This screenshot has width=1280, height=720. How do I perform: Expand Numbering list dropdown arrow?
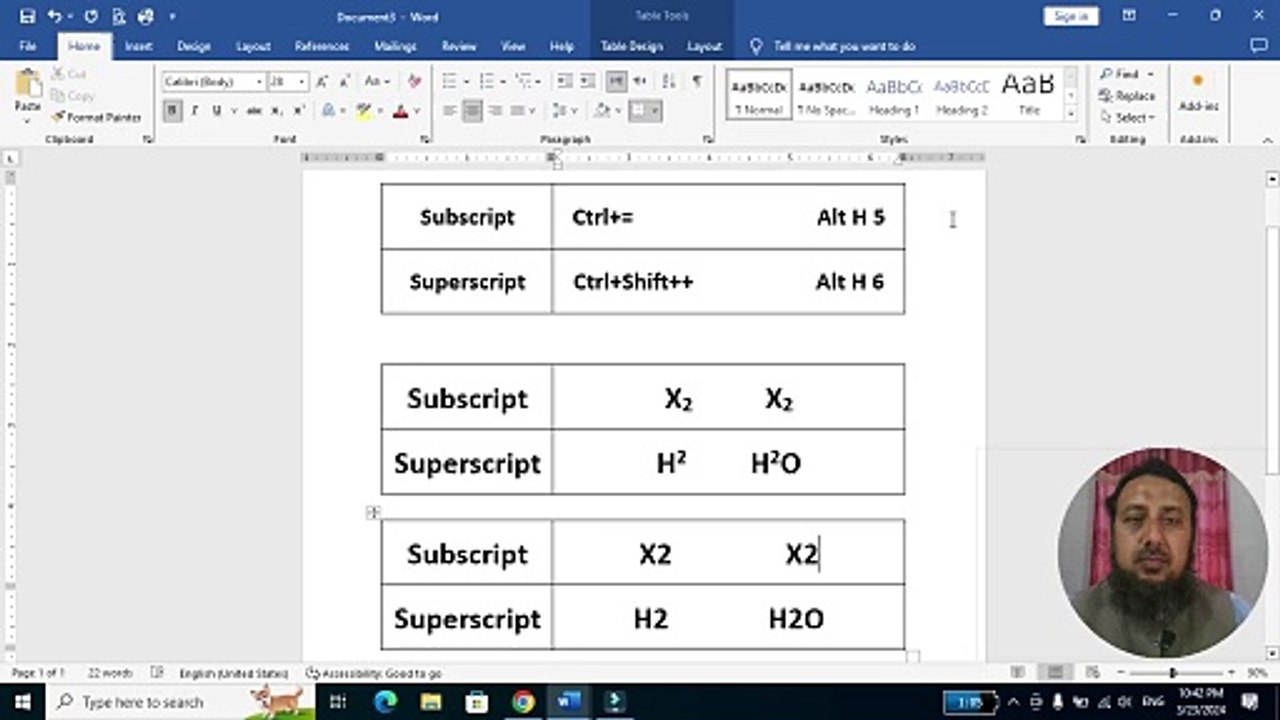point(503,82)
